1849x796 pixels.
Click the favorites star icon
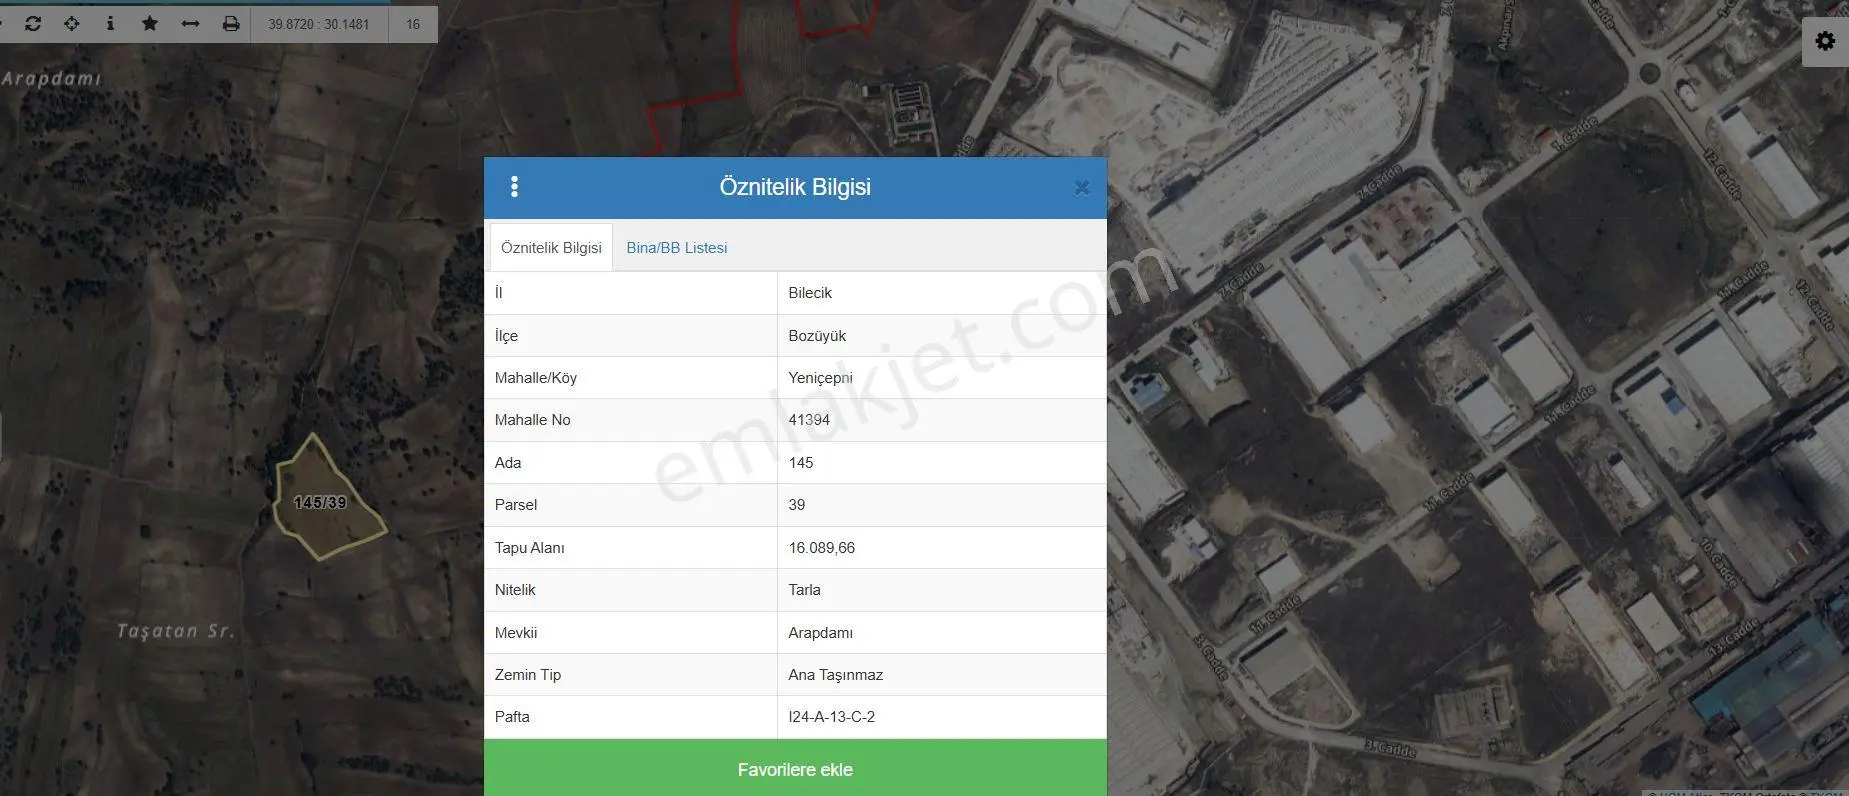pyautogui.click(x=150, y=23)
